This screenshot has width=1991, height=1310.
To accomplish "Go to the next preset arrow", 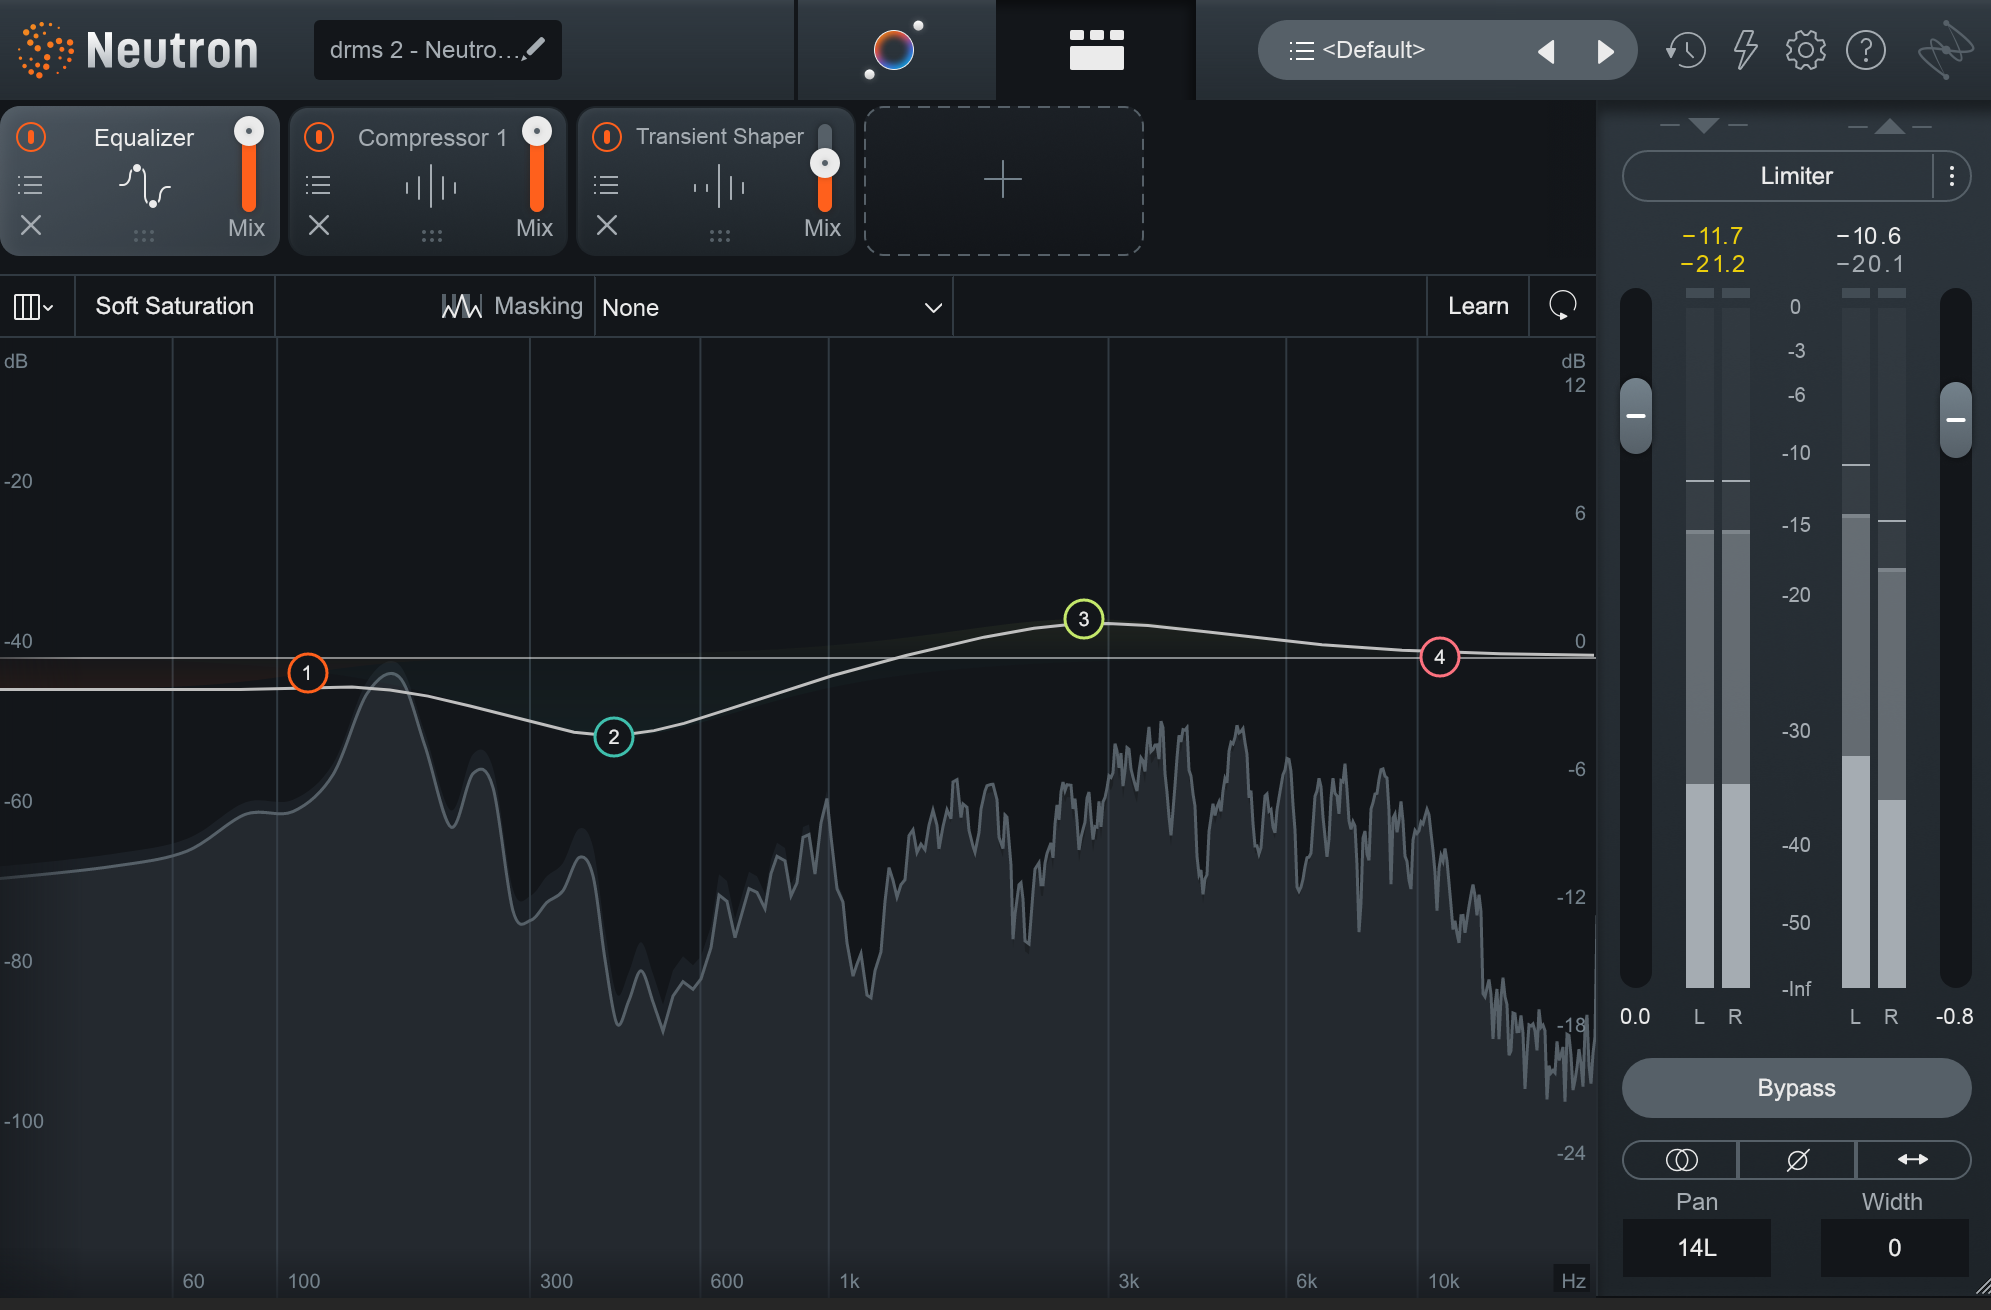I will pyautogui.click(x=1605, y=51).
